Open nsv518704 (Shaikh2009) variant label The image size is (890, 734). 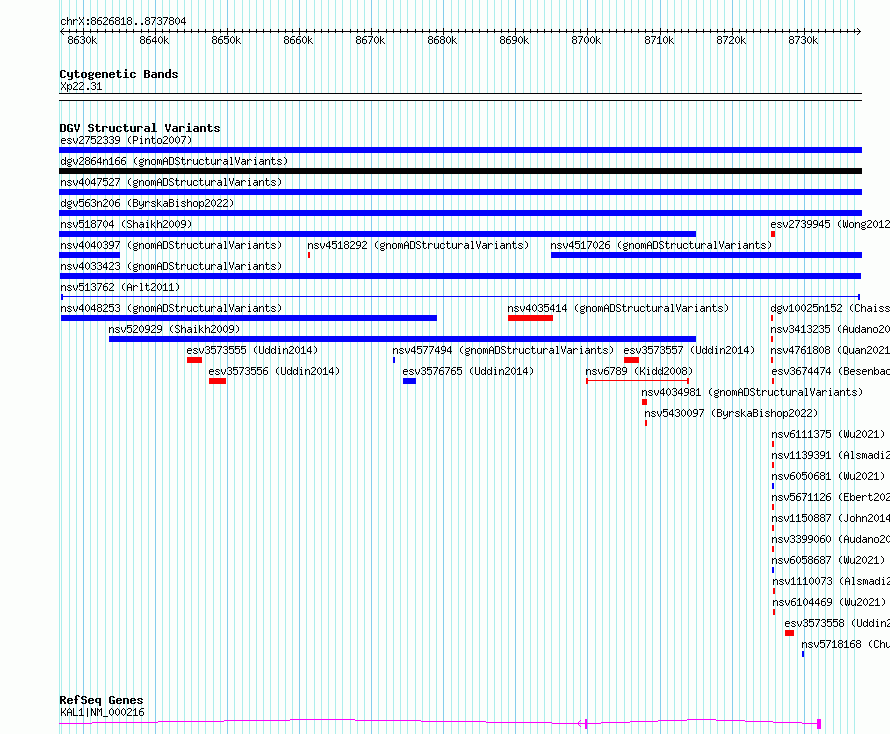click(126, 224)
